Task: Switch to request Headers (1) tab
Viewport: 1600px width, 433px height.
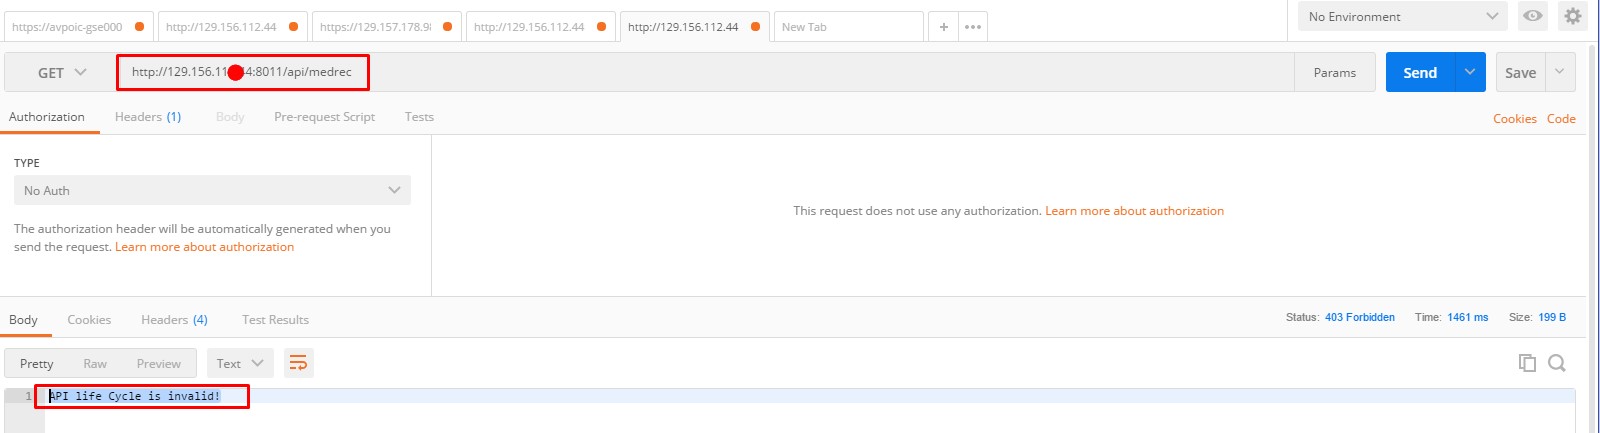Action: 148,117
